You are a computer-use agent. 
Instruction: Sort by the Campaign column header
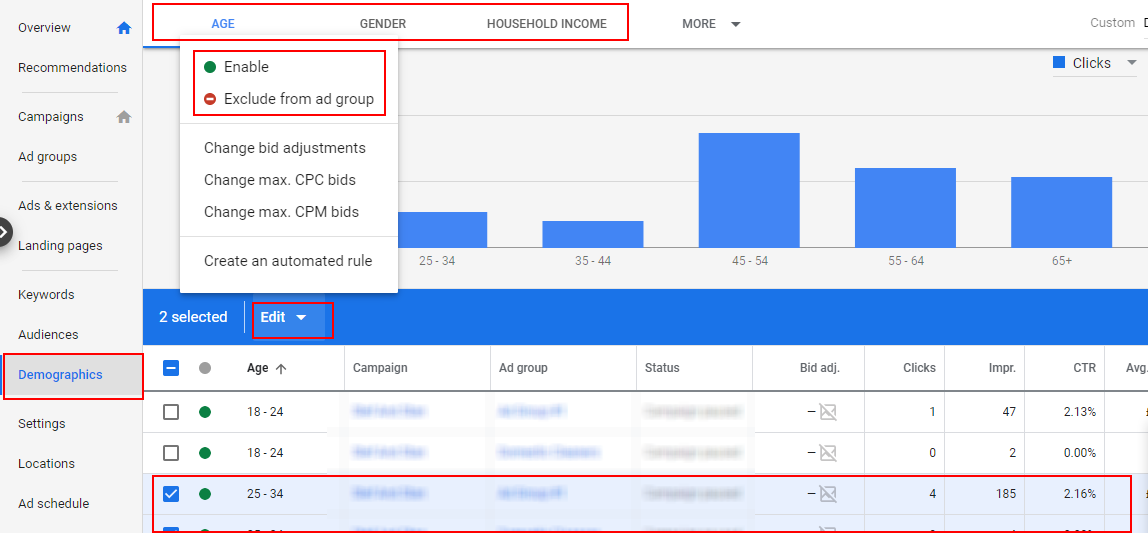(380, 368)
